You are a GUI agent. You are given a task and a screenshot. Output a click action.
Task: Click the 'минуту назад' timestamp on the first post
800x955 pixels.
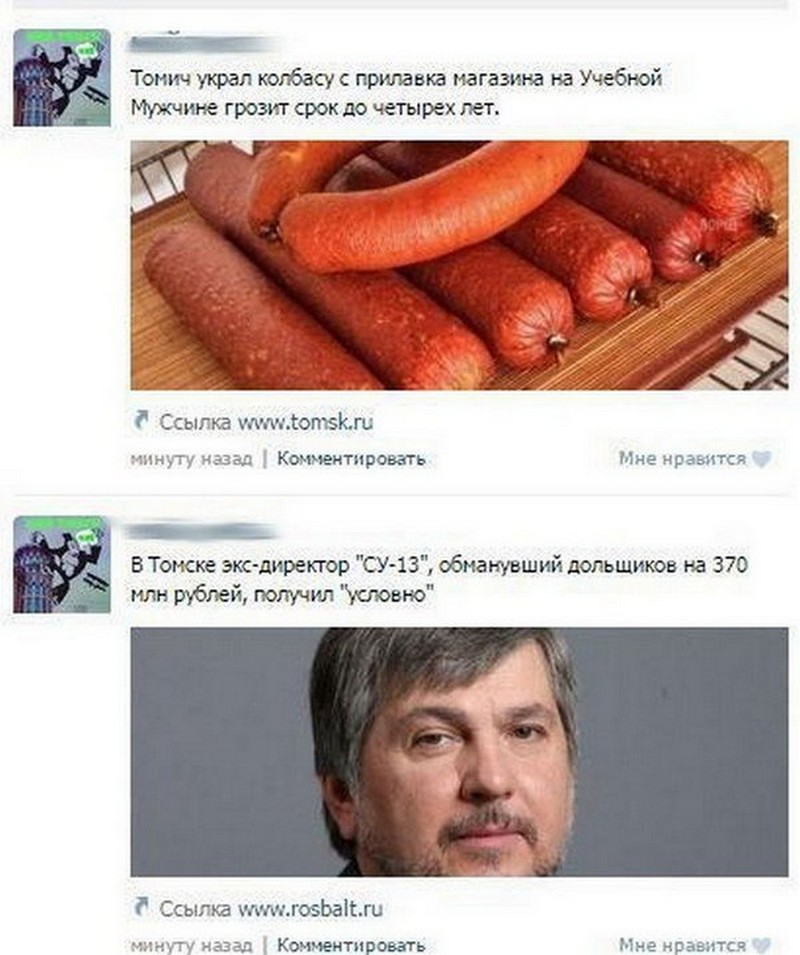pyautogui.click(x=191, y=458)
